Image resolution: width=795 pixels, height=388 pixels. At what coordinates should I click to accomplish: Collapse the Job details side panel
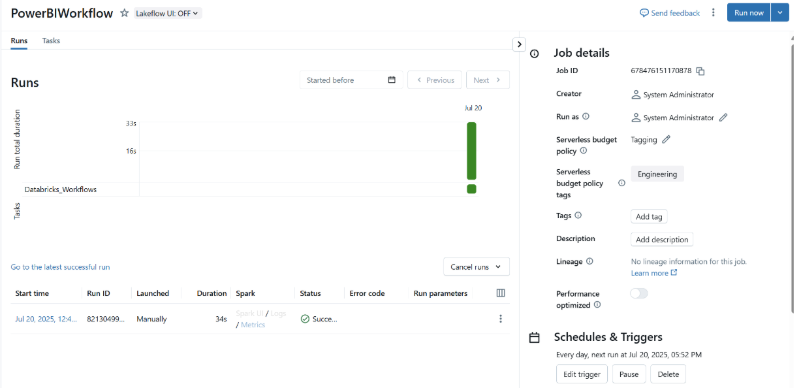tap(519, 45)
